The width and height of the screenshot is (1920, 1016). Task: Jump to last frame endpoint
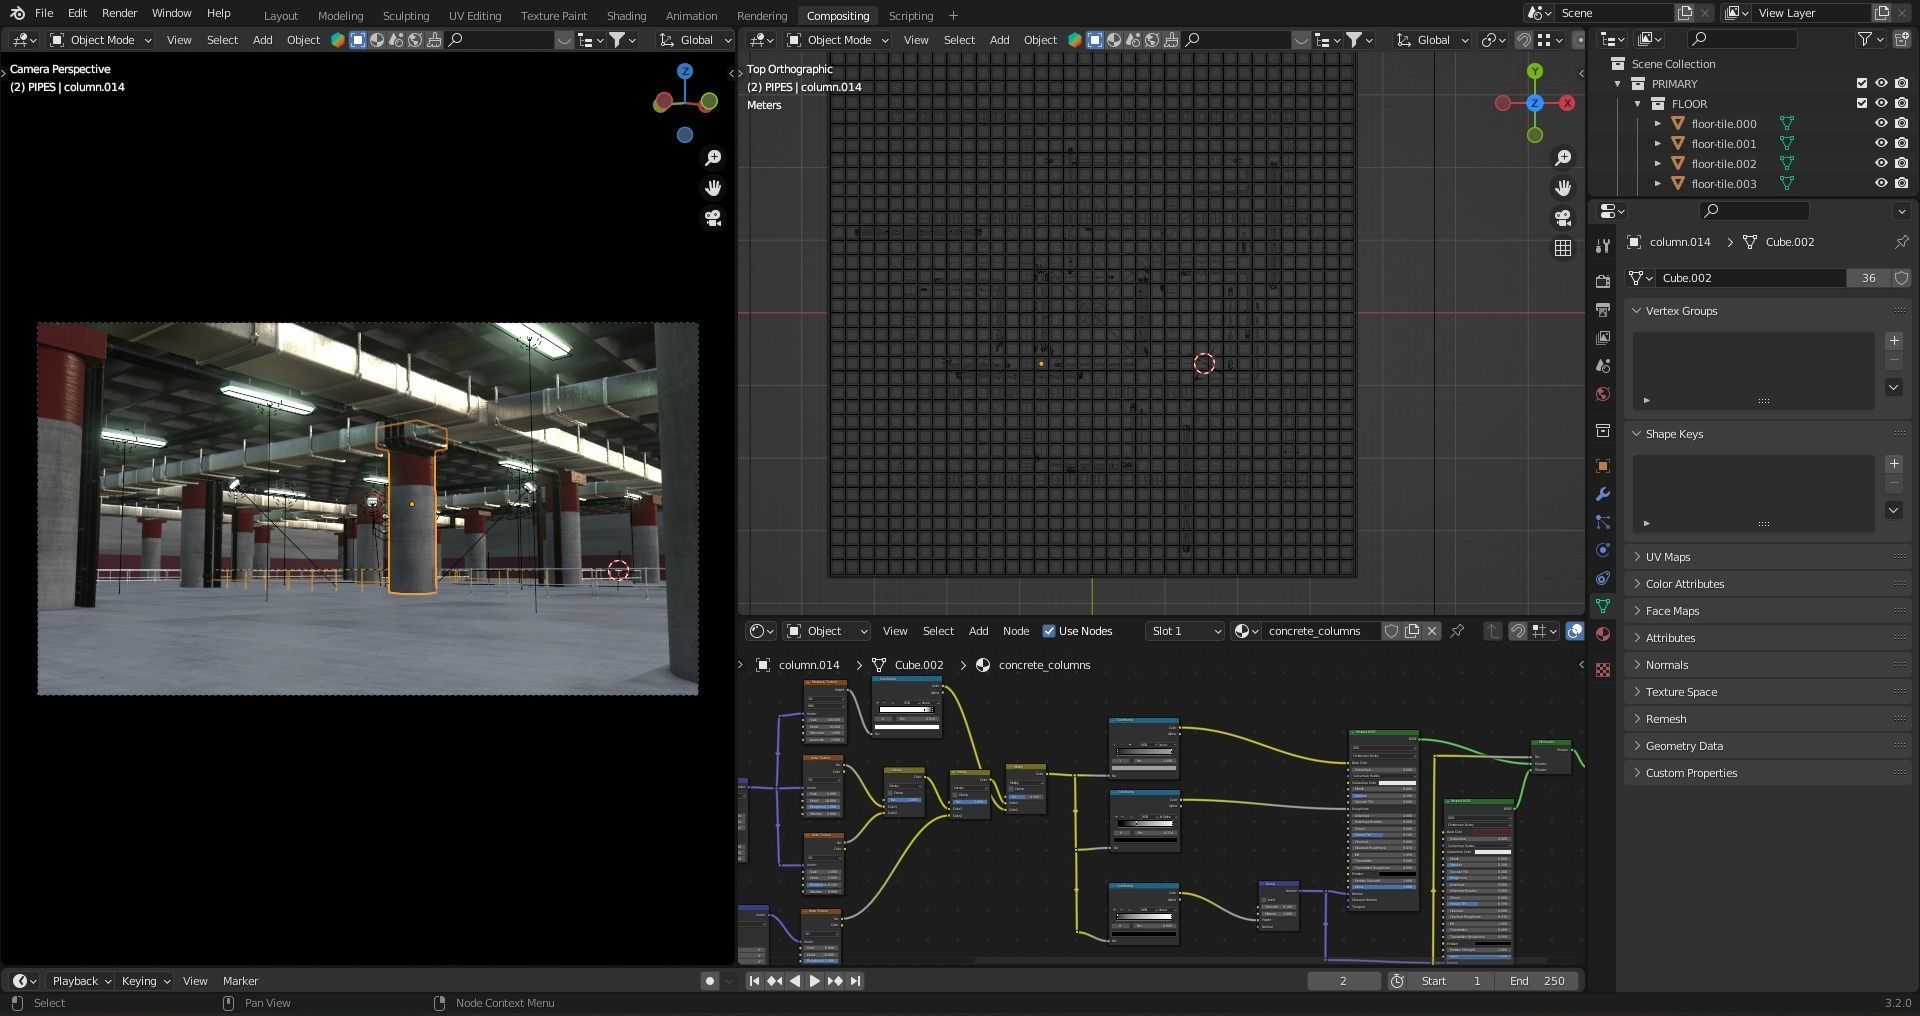[855, 981]
